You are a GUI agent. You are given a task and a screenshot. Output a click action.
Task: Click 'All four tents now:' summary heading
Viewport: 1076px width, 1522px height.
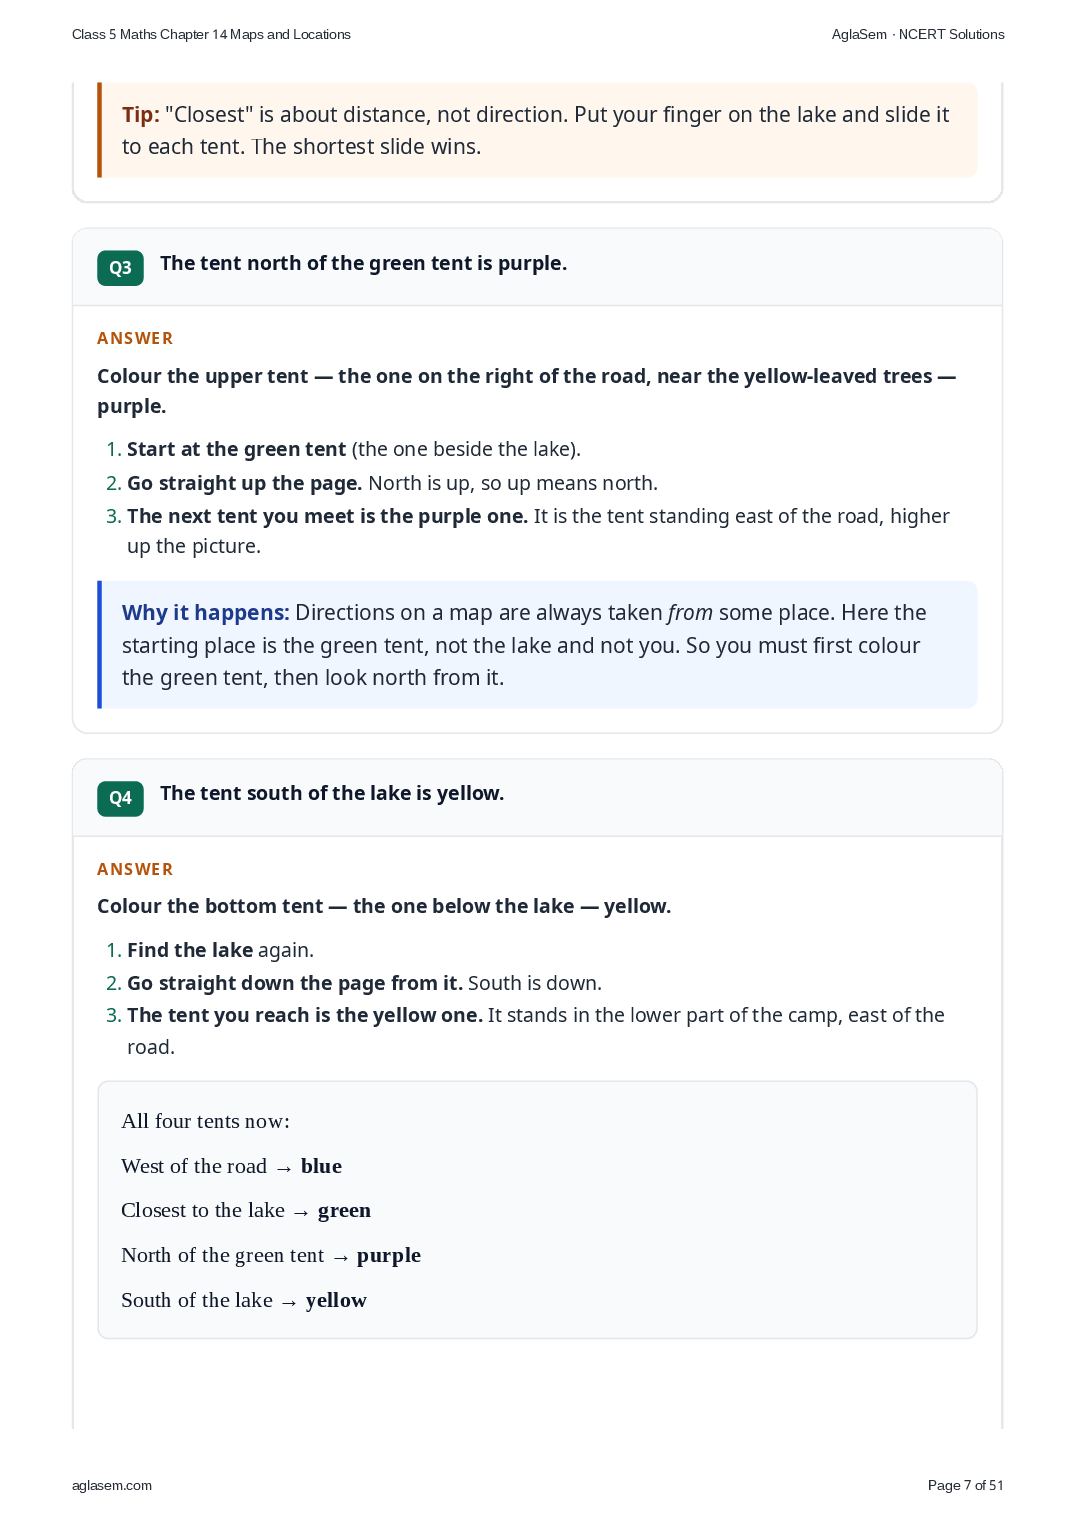click(x=205, y=1121)
